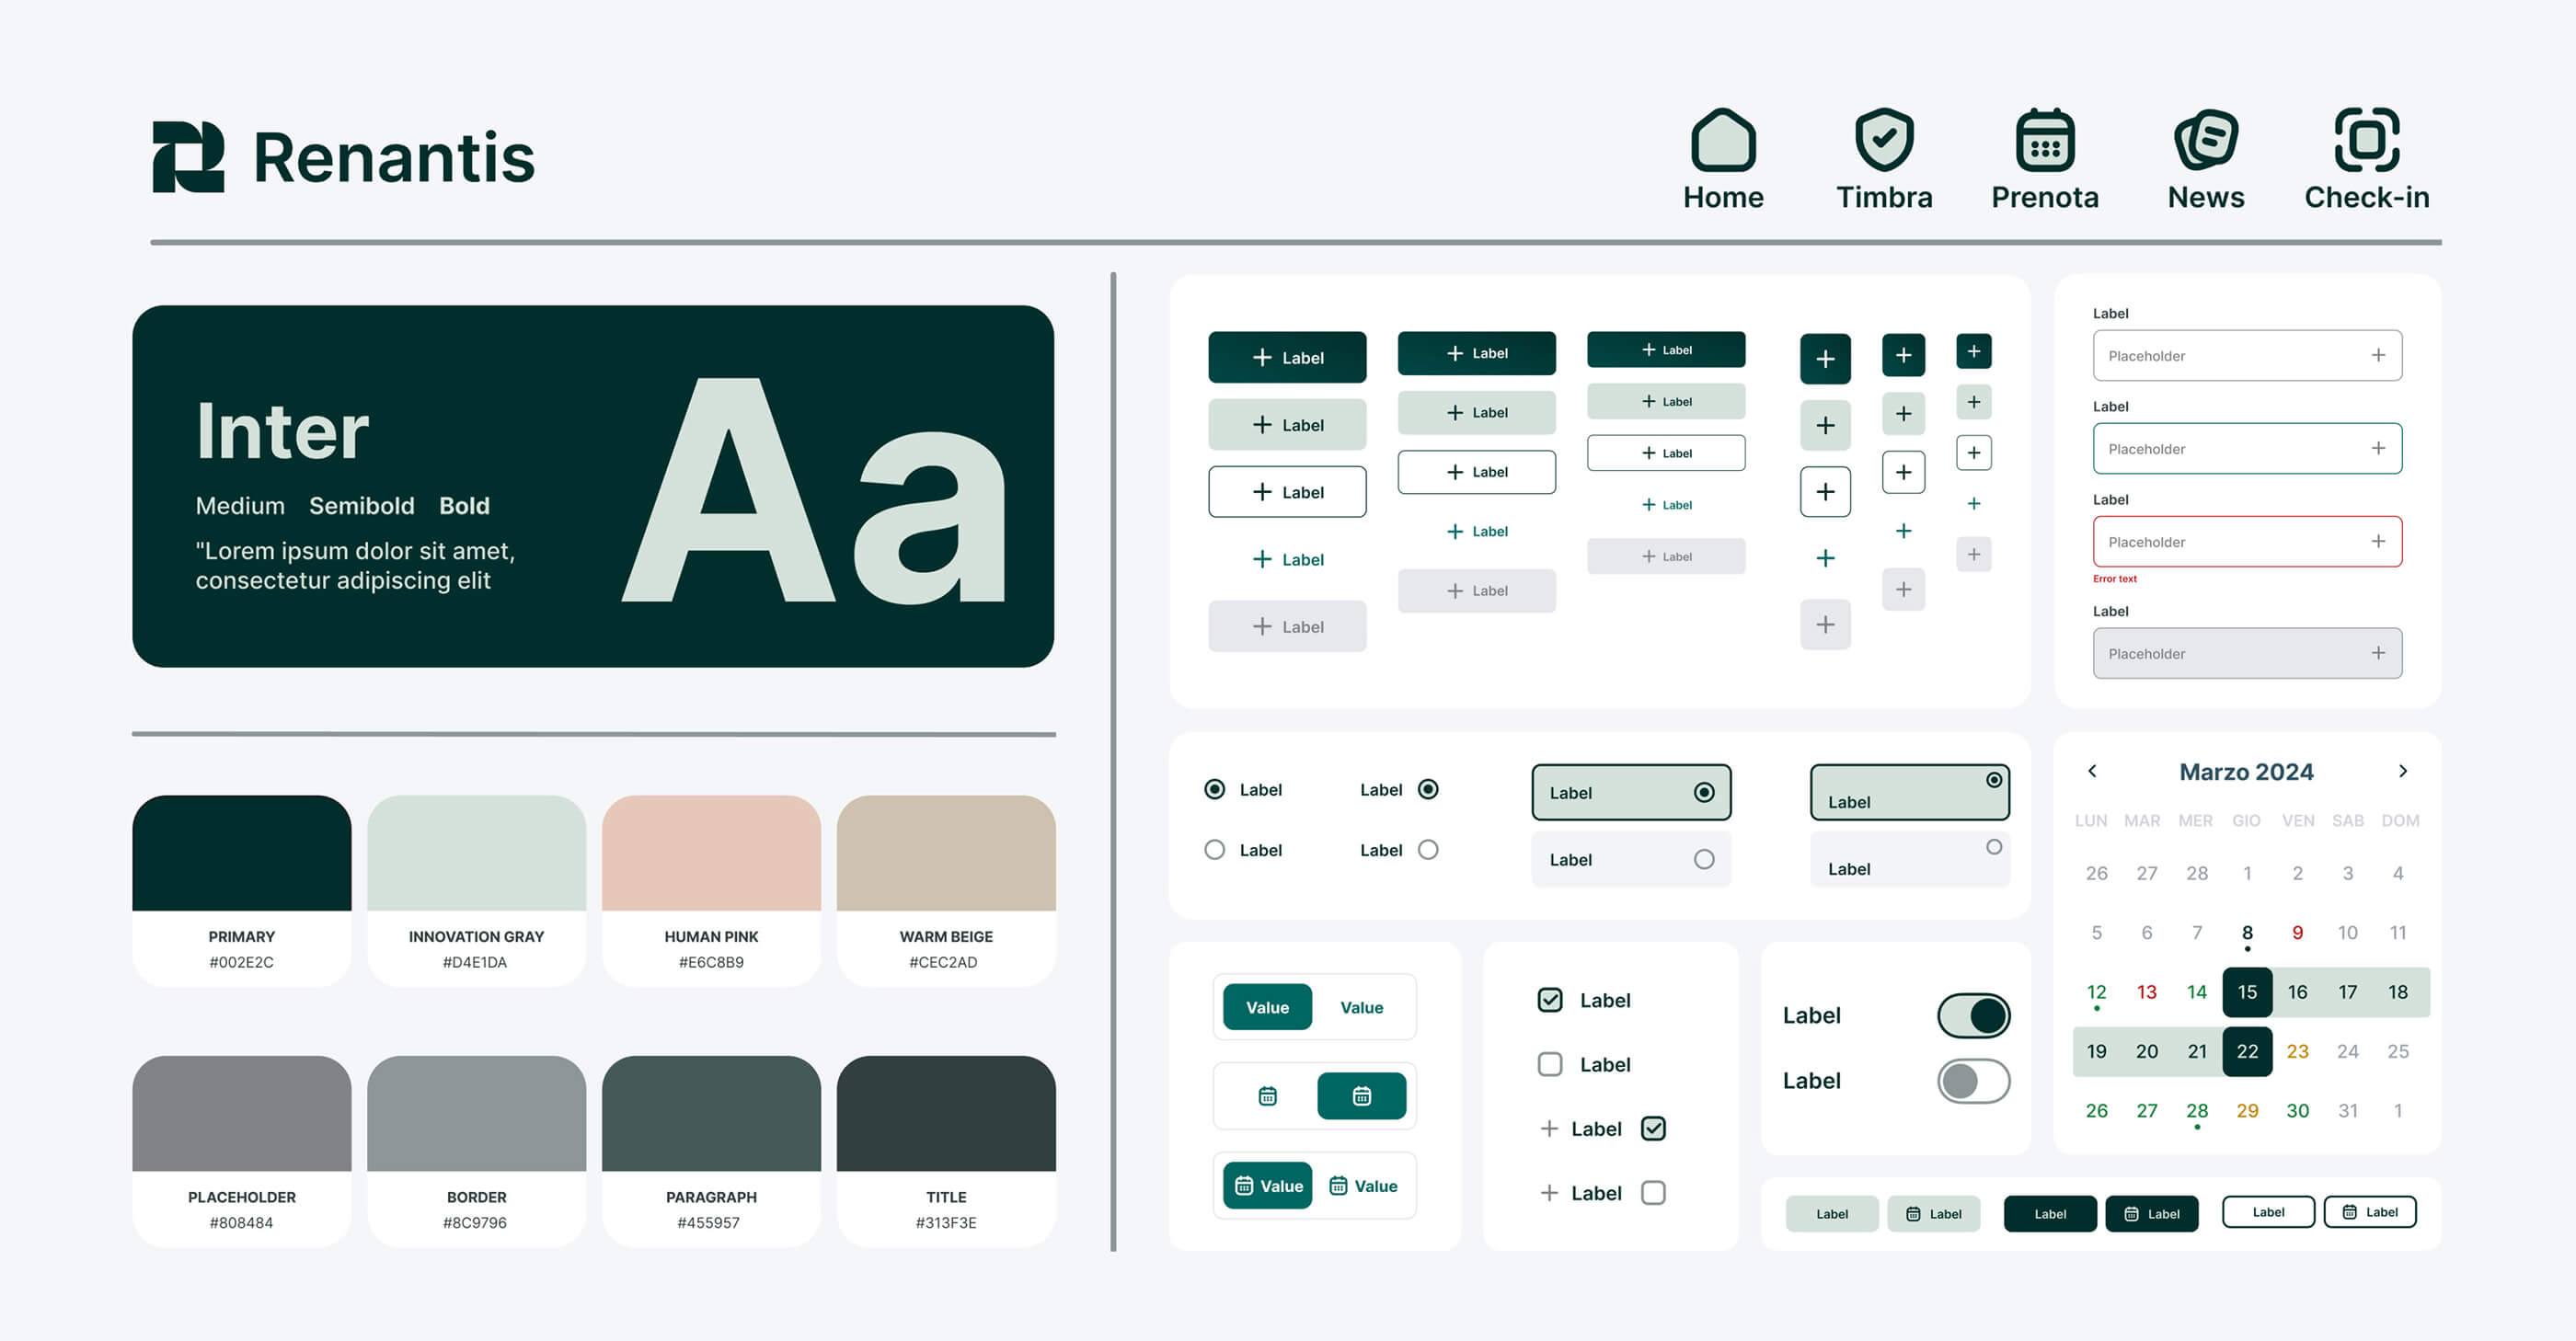The image size is (2576, 1341).
Task: Click the outlined chip with calendar icon
Action: click(2369, 1212)
